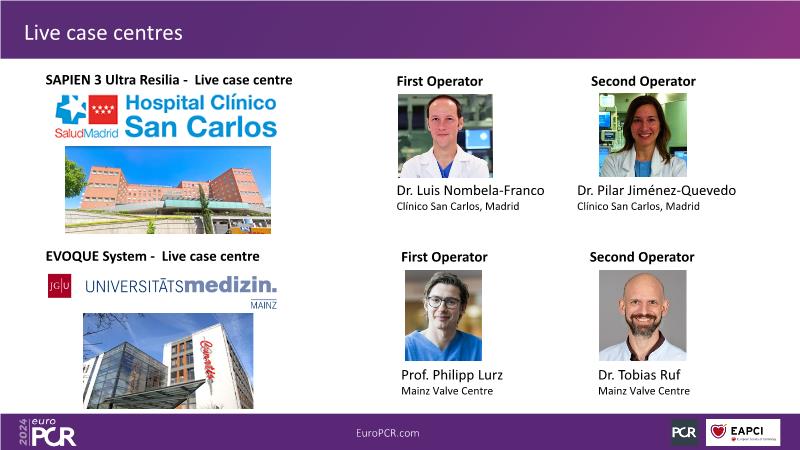Click the SaludMadrid logo icon

point(87,116)
